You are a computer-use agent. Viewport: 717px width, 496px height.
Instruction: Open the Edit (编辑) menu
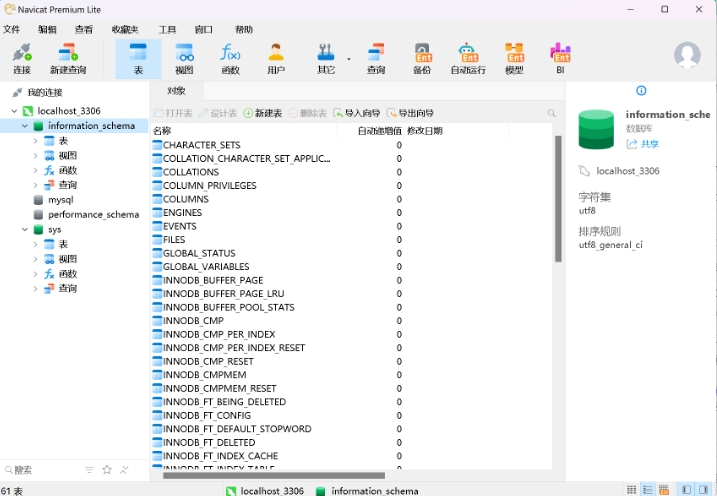47,29
